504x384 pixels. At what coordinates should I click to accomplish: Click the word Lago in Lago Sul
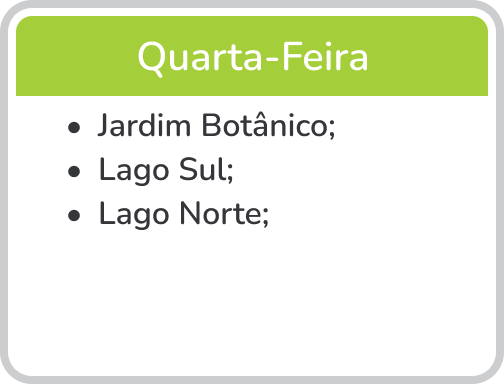click(134, 171)
